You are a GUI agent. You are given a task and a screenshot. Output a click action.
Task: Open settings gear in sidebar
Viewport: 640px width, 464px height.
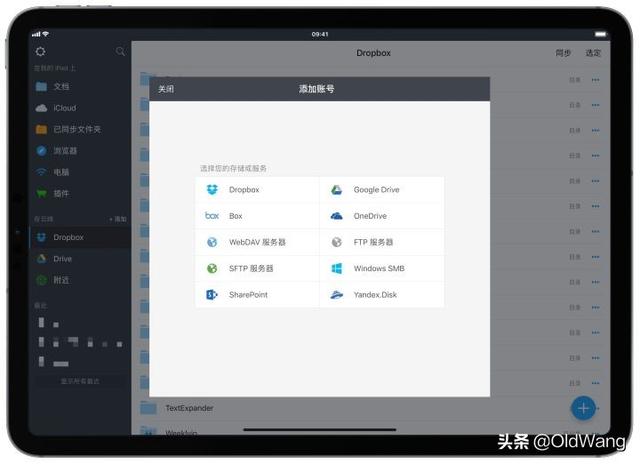pyautogui.click(x=40, y=52)
